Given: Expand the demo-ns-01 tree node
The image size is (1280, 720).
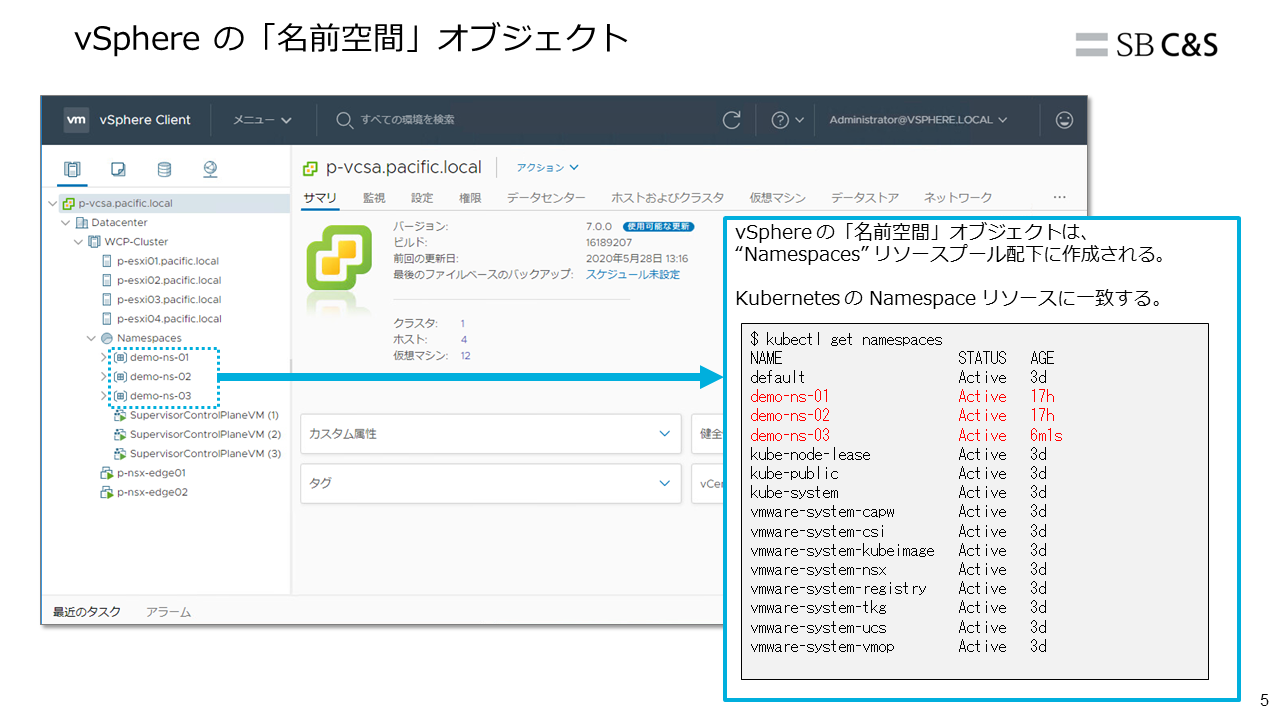Looking at the screenshot, I should (x=104, y=357).
